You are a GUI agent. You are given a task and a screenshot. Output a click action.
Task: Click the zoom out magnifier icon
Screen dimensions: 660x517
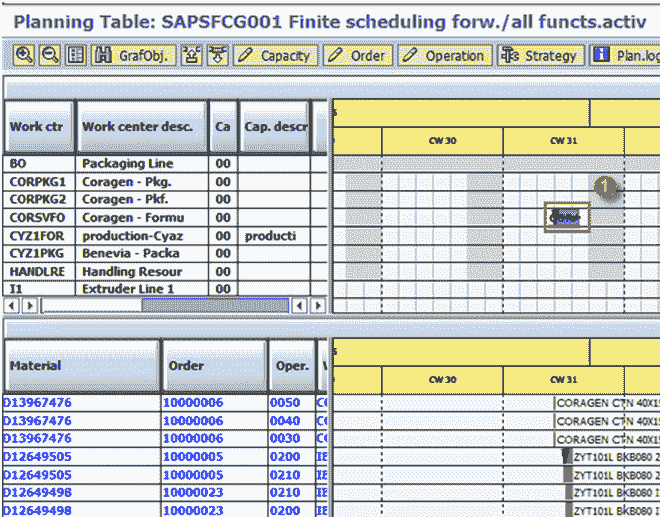tap(50, 55)
